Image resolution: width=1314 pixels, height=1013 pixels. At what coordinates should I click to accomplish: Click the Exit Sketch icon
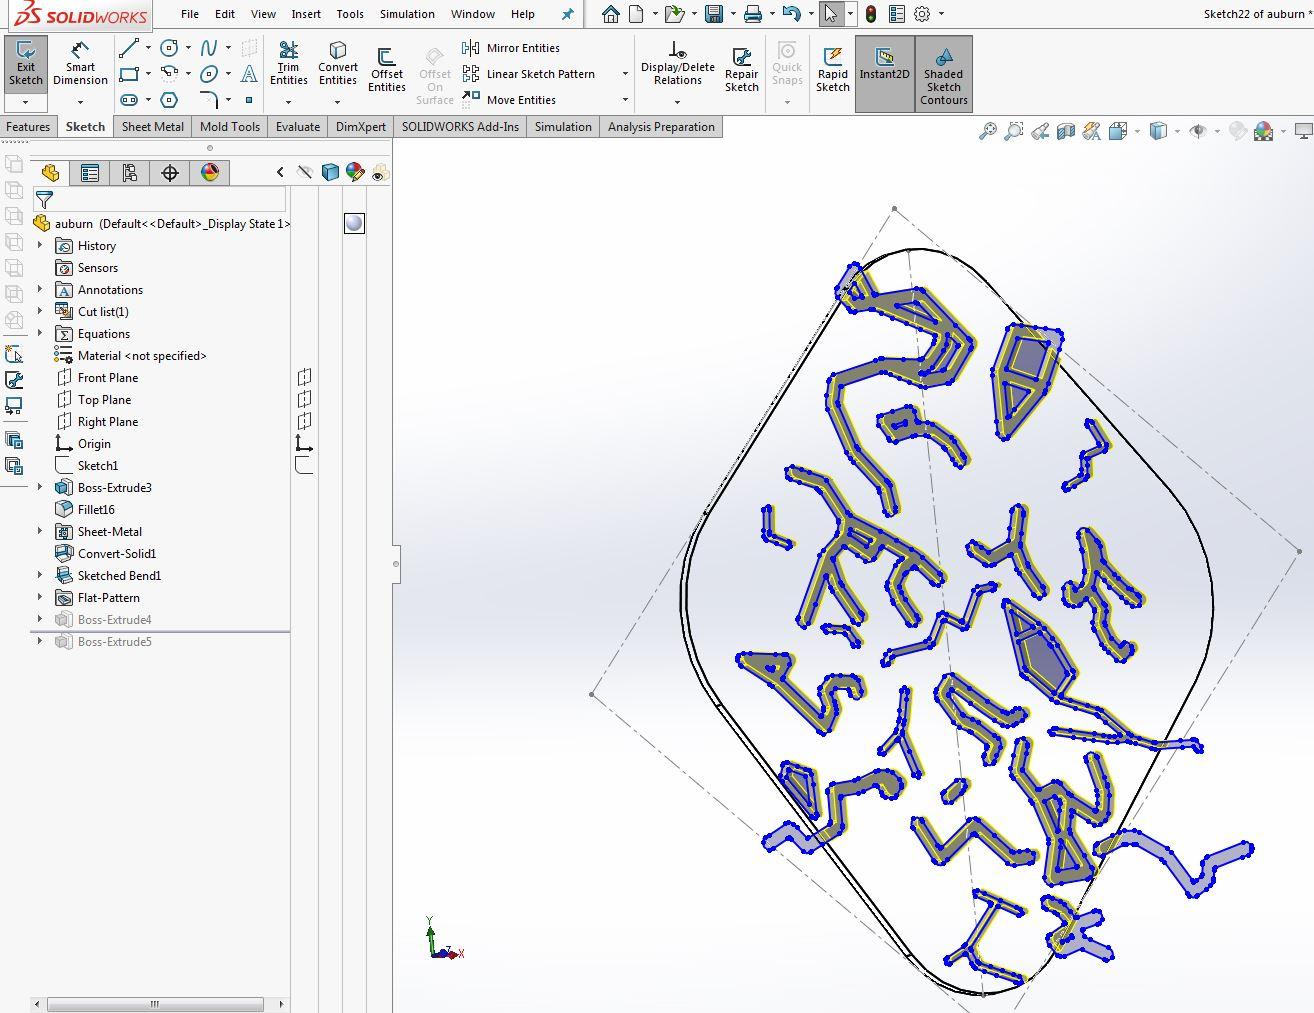[26, 64]
